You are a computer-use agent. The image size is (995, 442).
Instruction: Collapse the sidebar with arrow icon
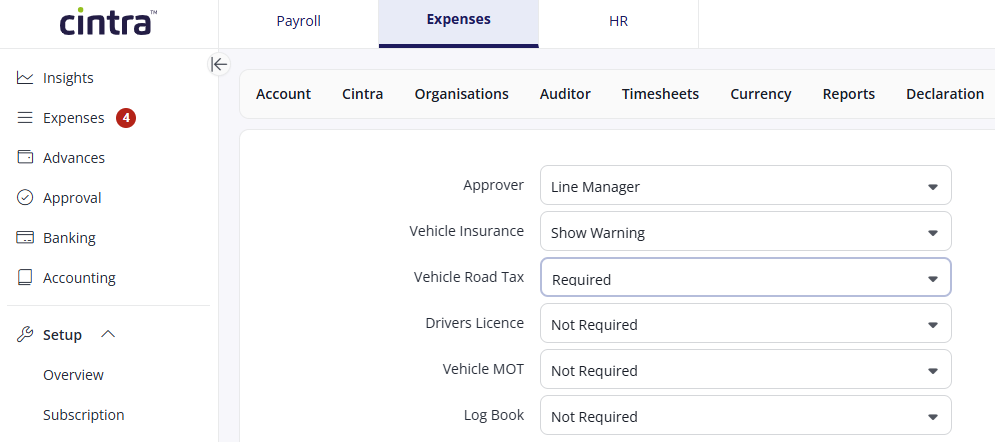(x=219, y=64)
